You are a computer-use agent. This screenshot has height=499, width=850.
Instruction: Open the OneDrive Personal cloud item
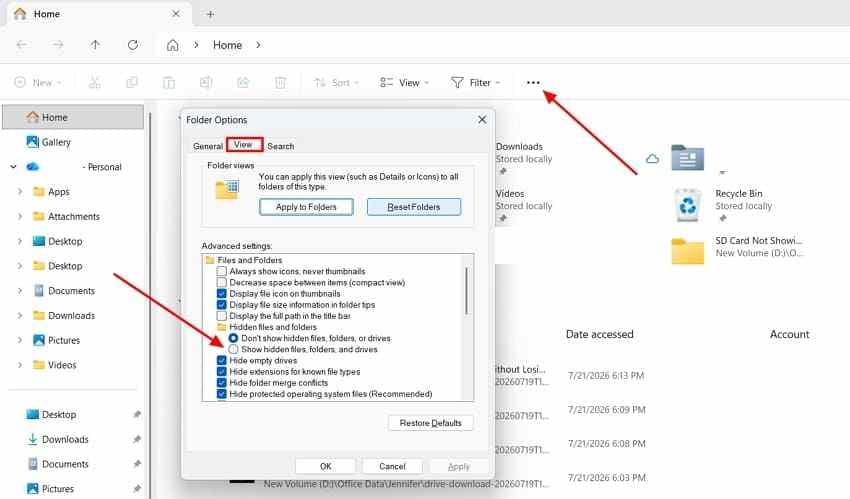point(74,167)
